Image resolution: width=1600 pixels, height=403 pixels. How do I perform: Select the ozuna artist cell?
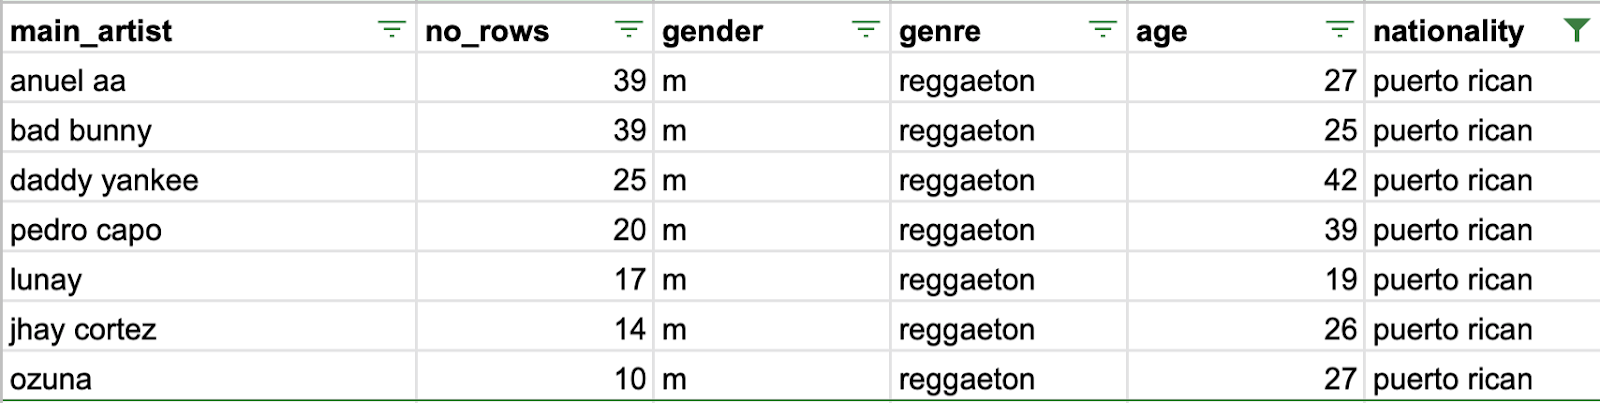(x=209, y=378)
